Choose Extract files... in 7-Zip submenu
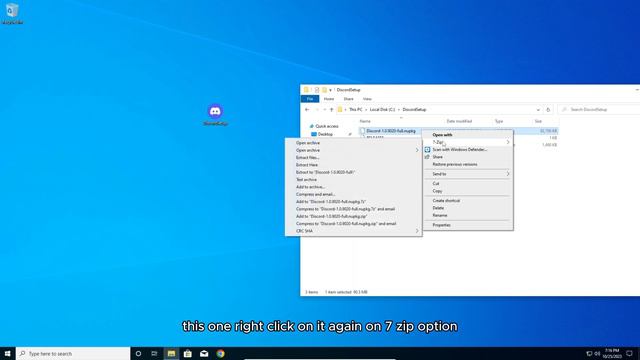The height and width of the screenshot is (360, 640). (353, 158)
